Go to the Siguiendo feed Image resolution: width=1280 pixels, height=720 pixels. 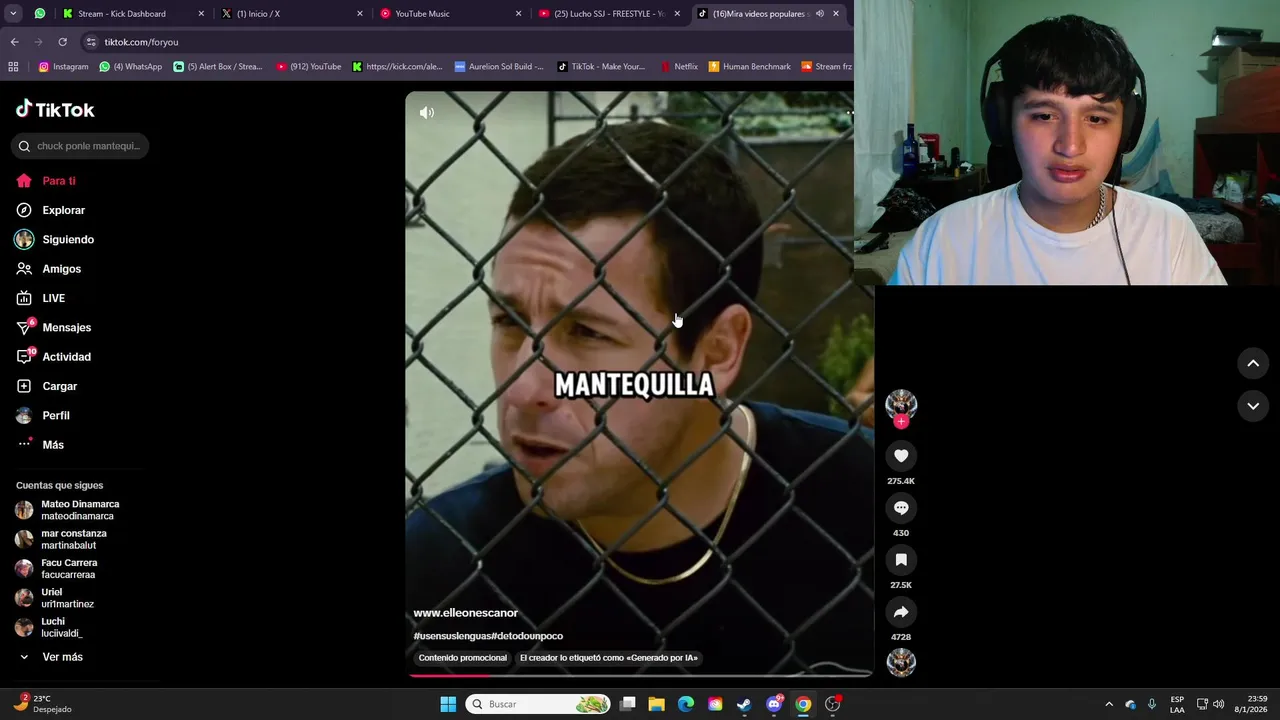[55, 240]
